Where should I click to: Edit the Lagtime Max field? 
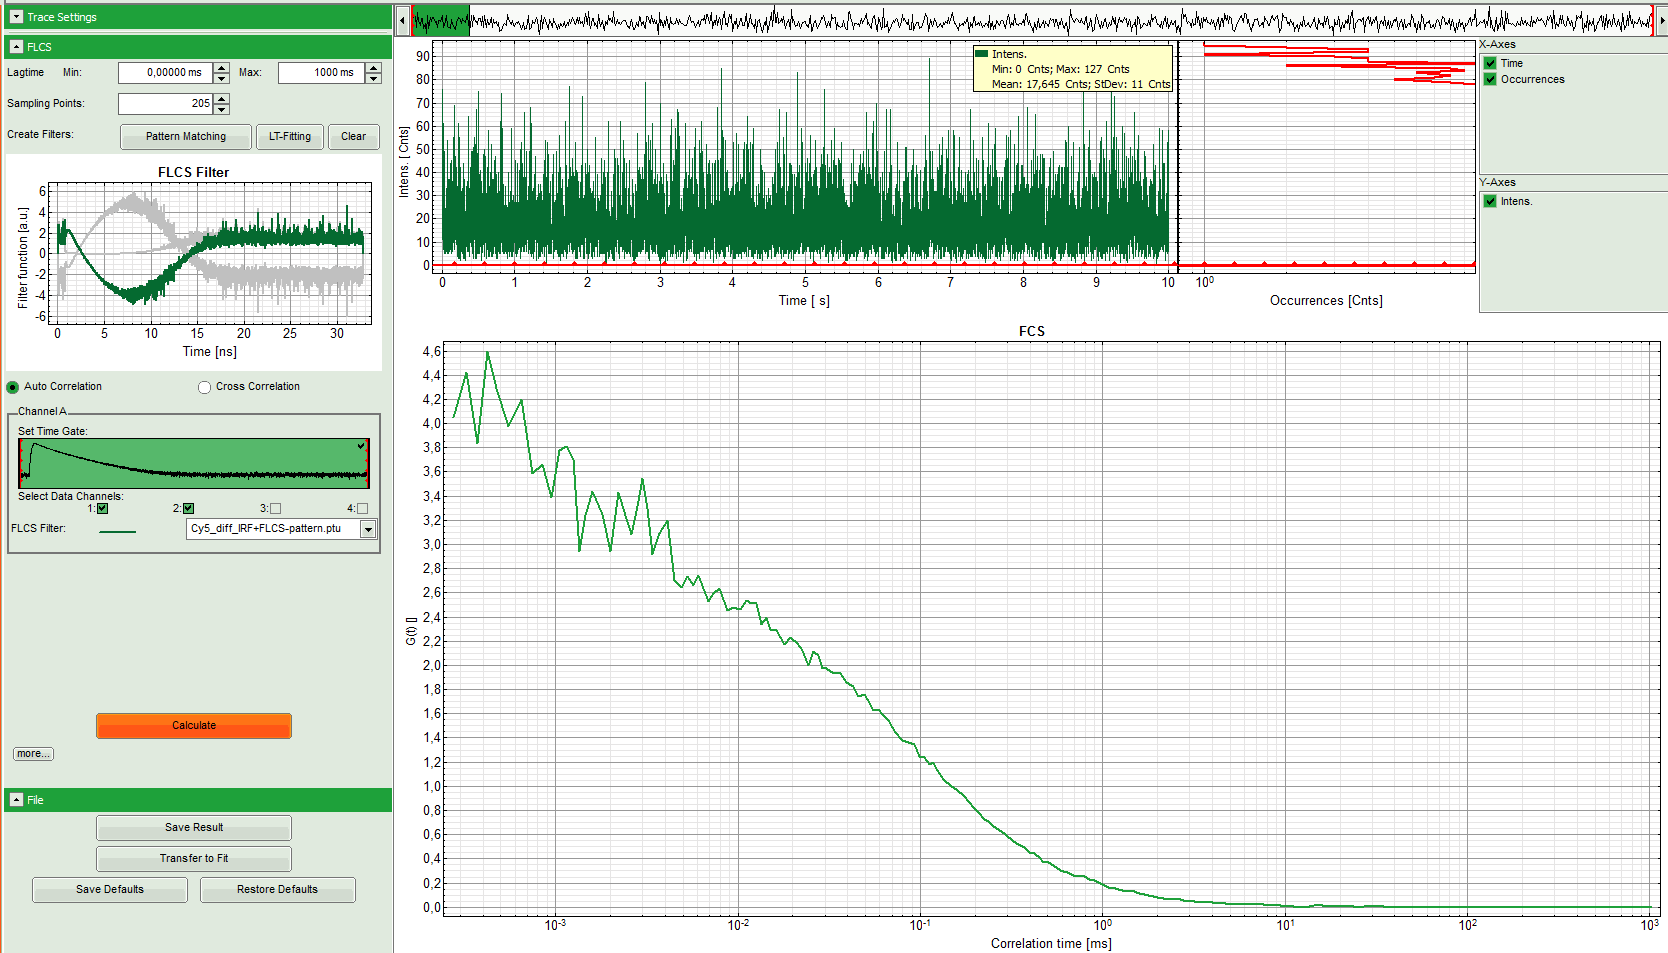pos(322,72)
